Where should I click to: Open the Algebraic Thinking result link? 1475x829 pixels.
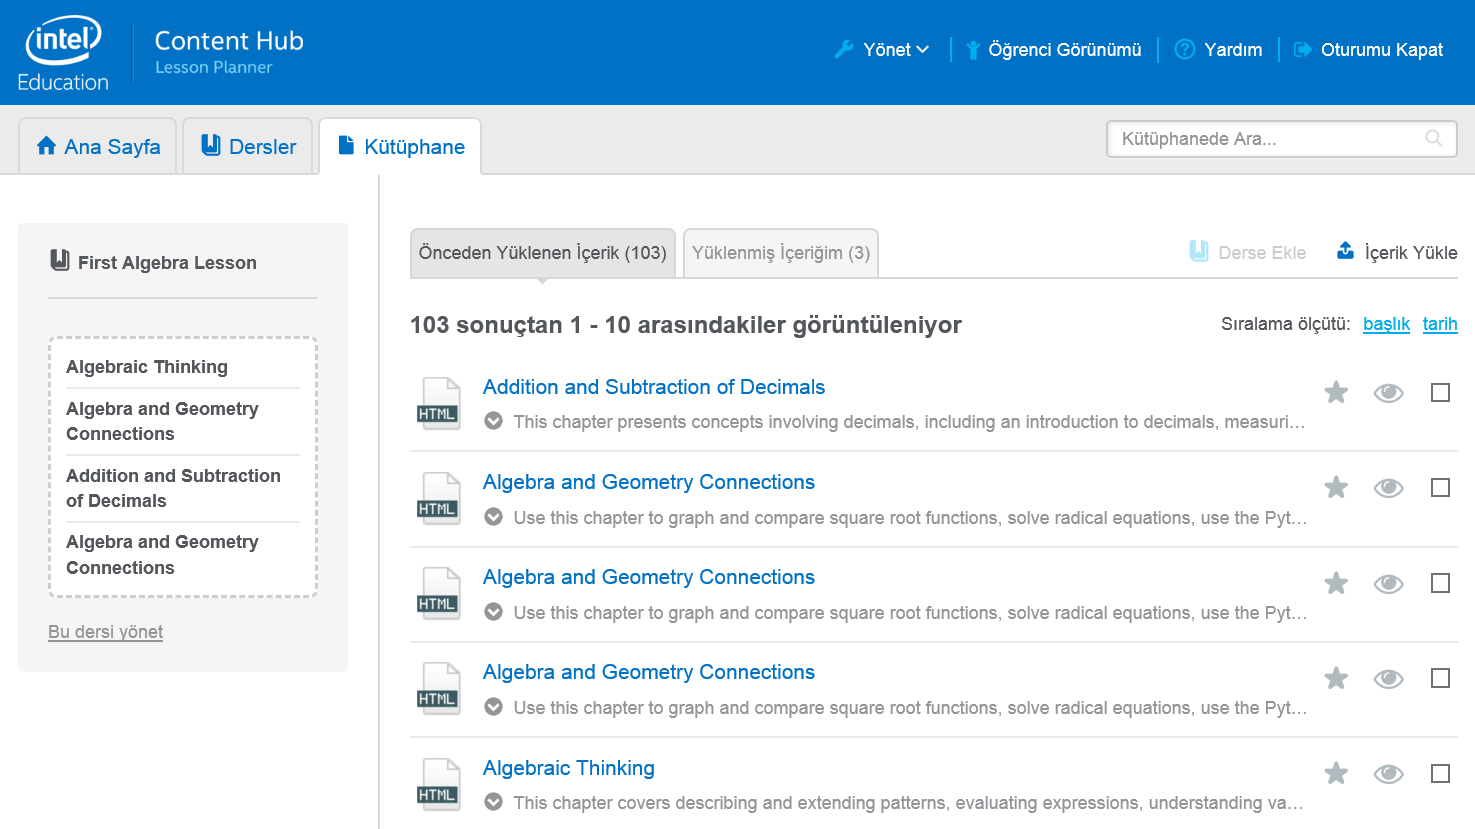pyautogui.click(x=569, y=768)
